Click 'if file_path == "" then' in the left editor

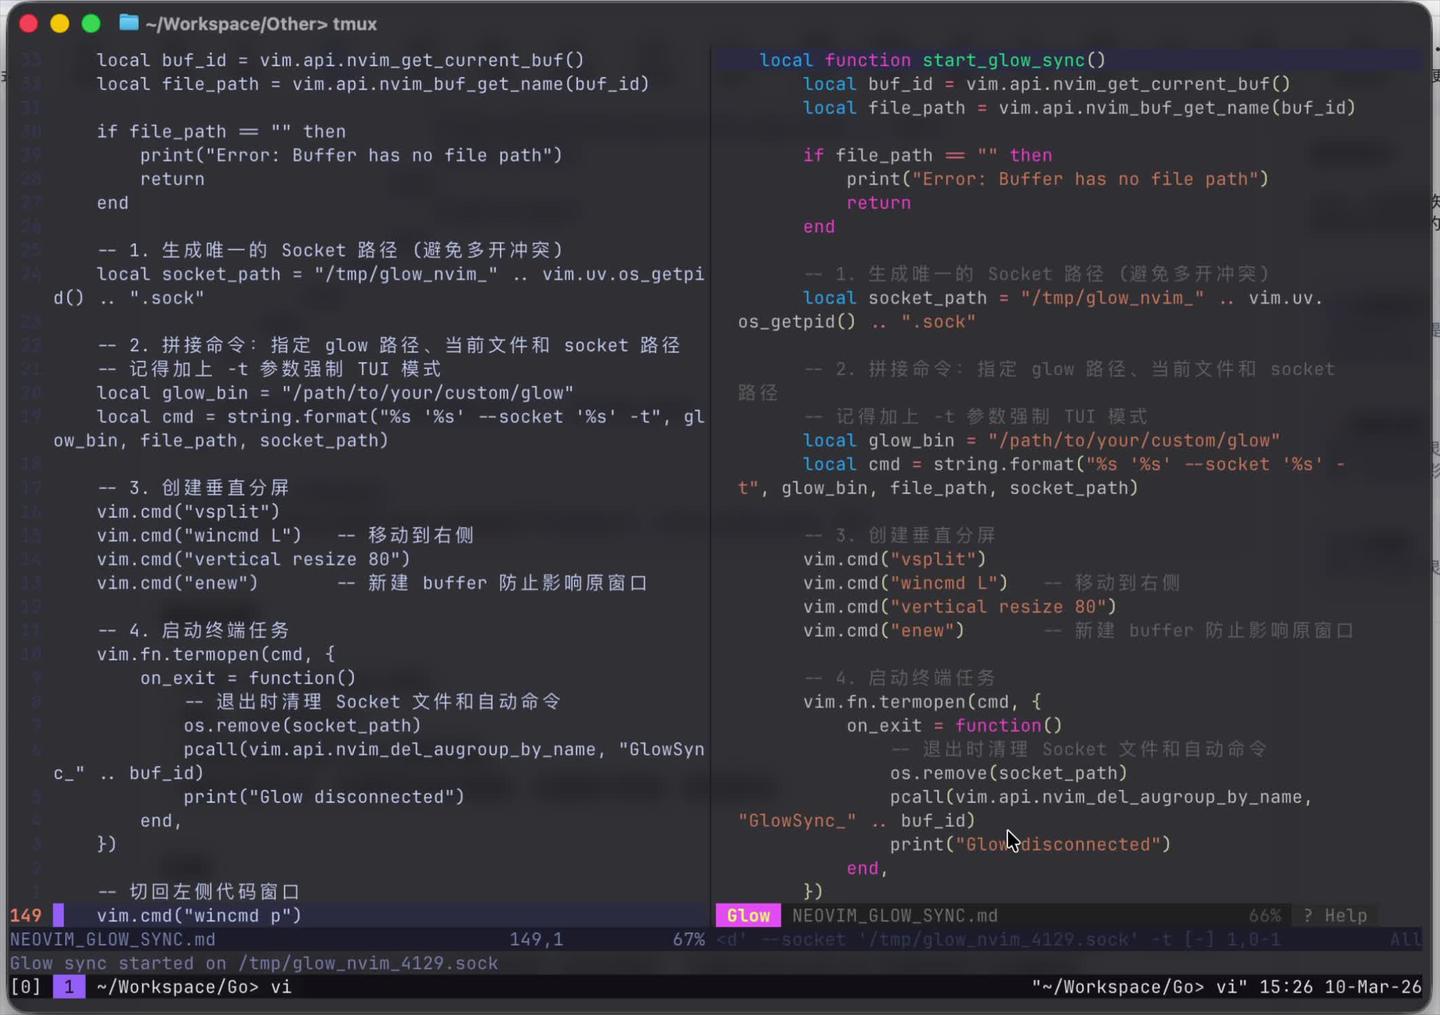pyautogui.click(x=221, y=131)
